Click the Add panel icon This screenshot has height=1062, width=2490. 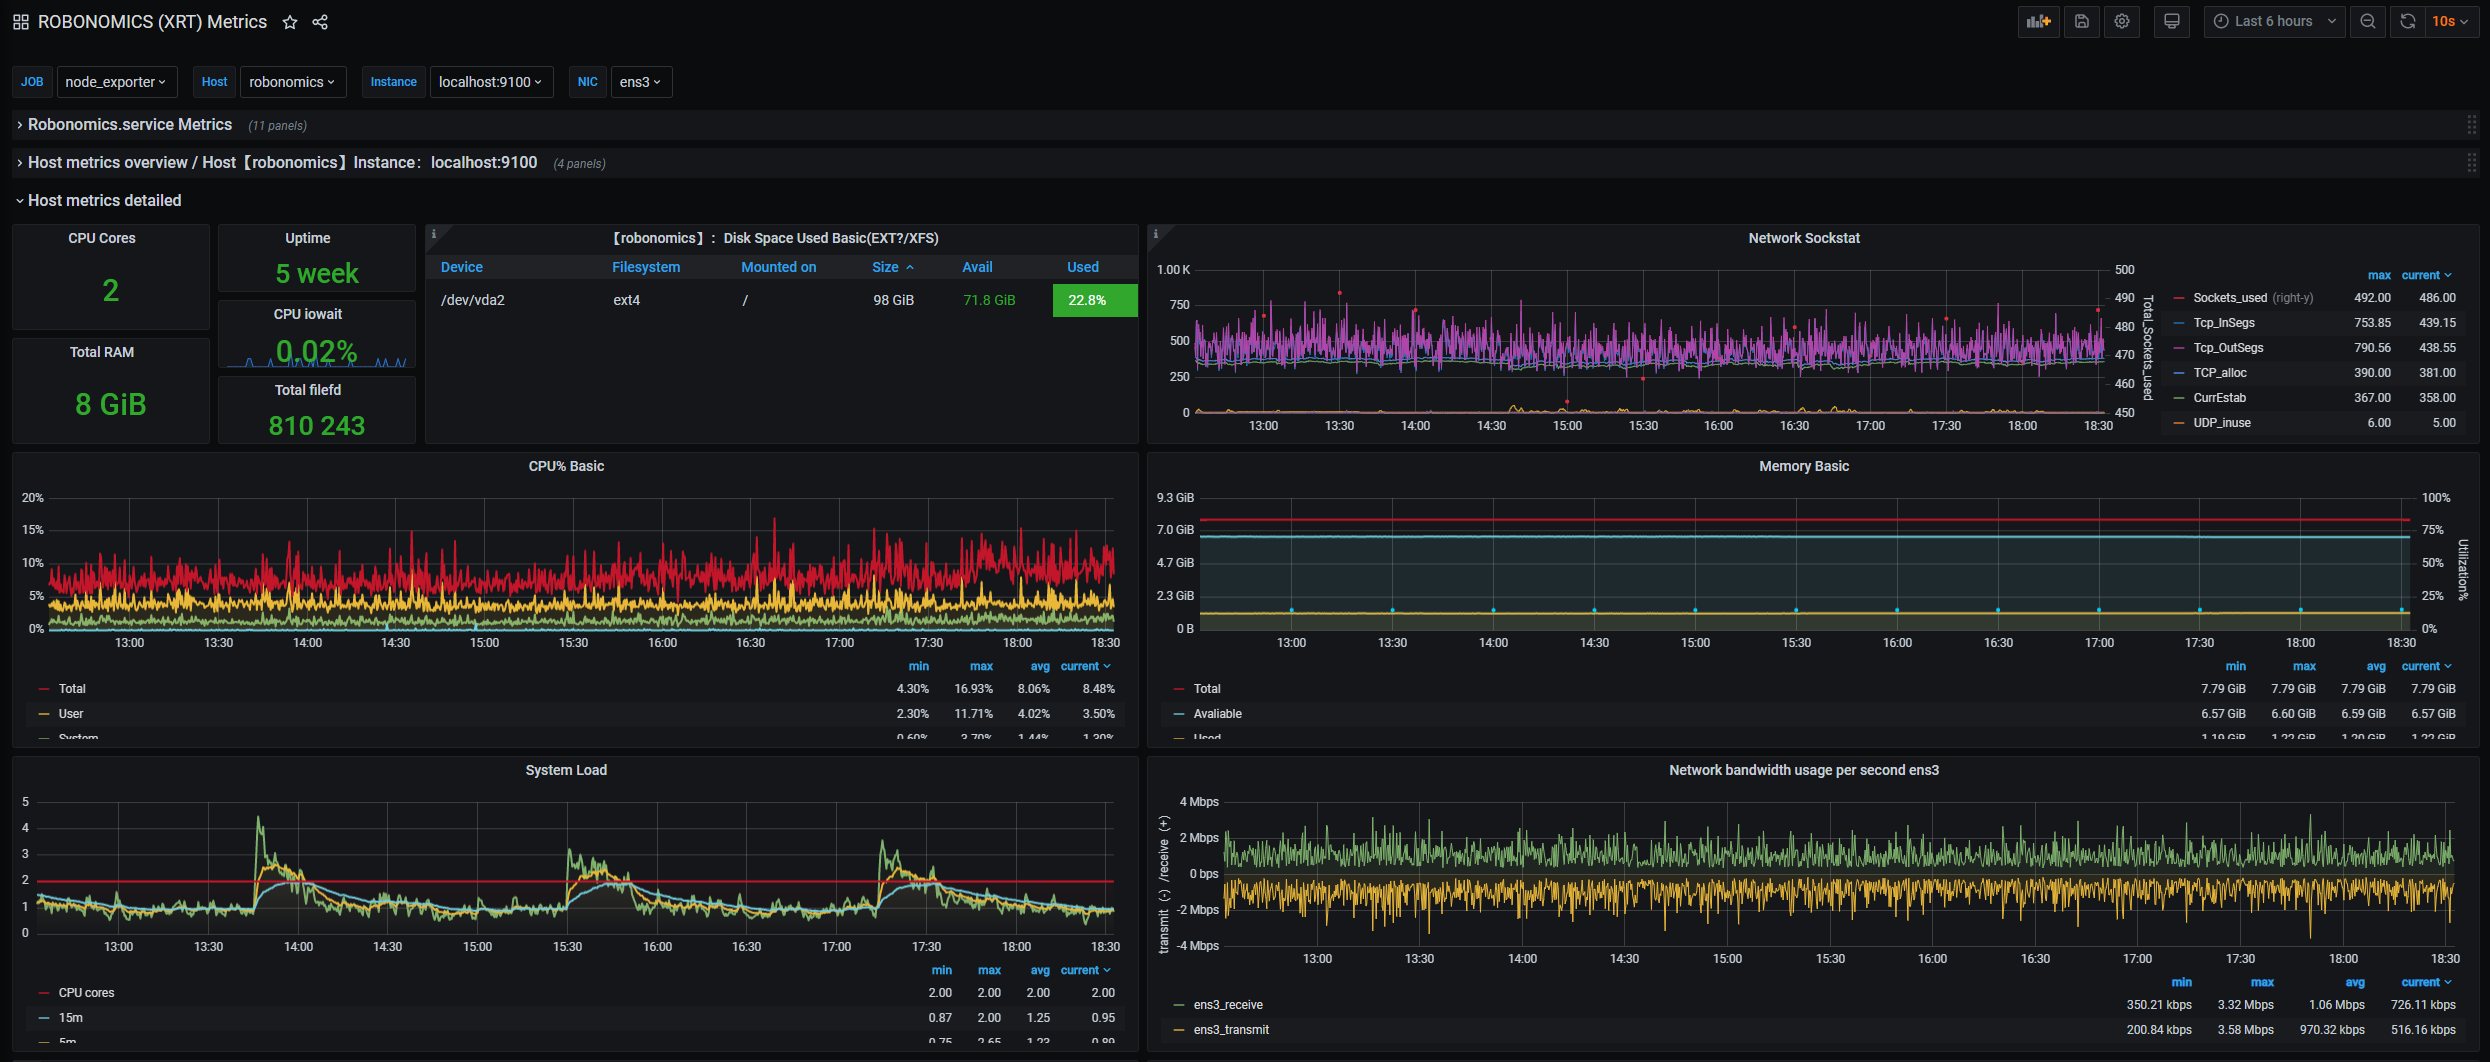click(2038, 22)
